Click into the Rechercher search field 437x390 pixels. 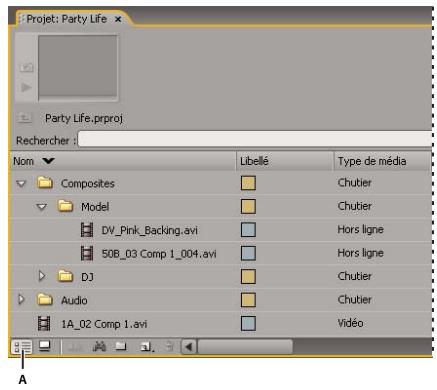(x=255, y=139)
